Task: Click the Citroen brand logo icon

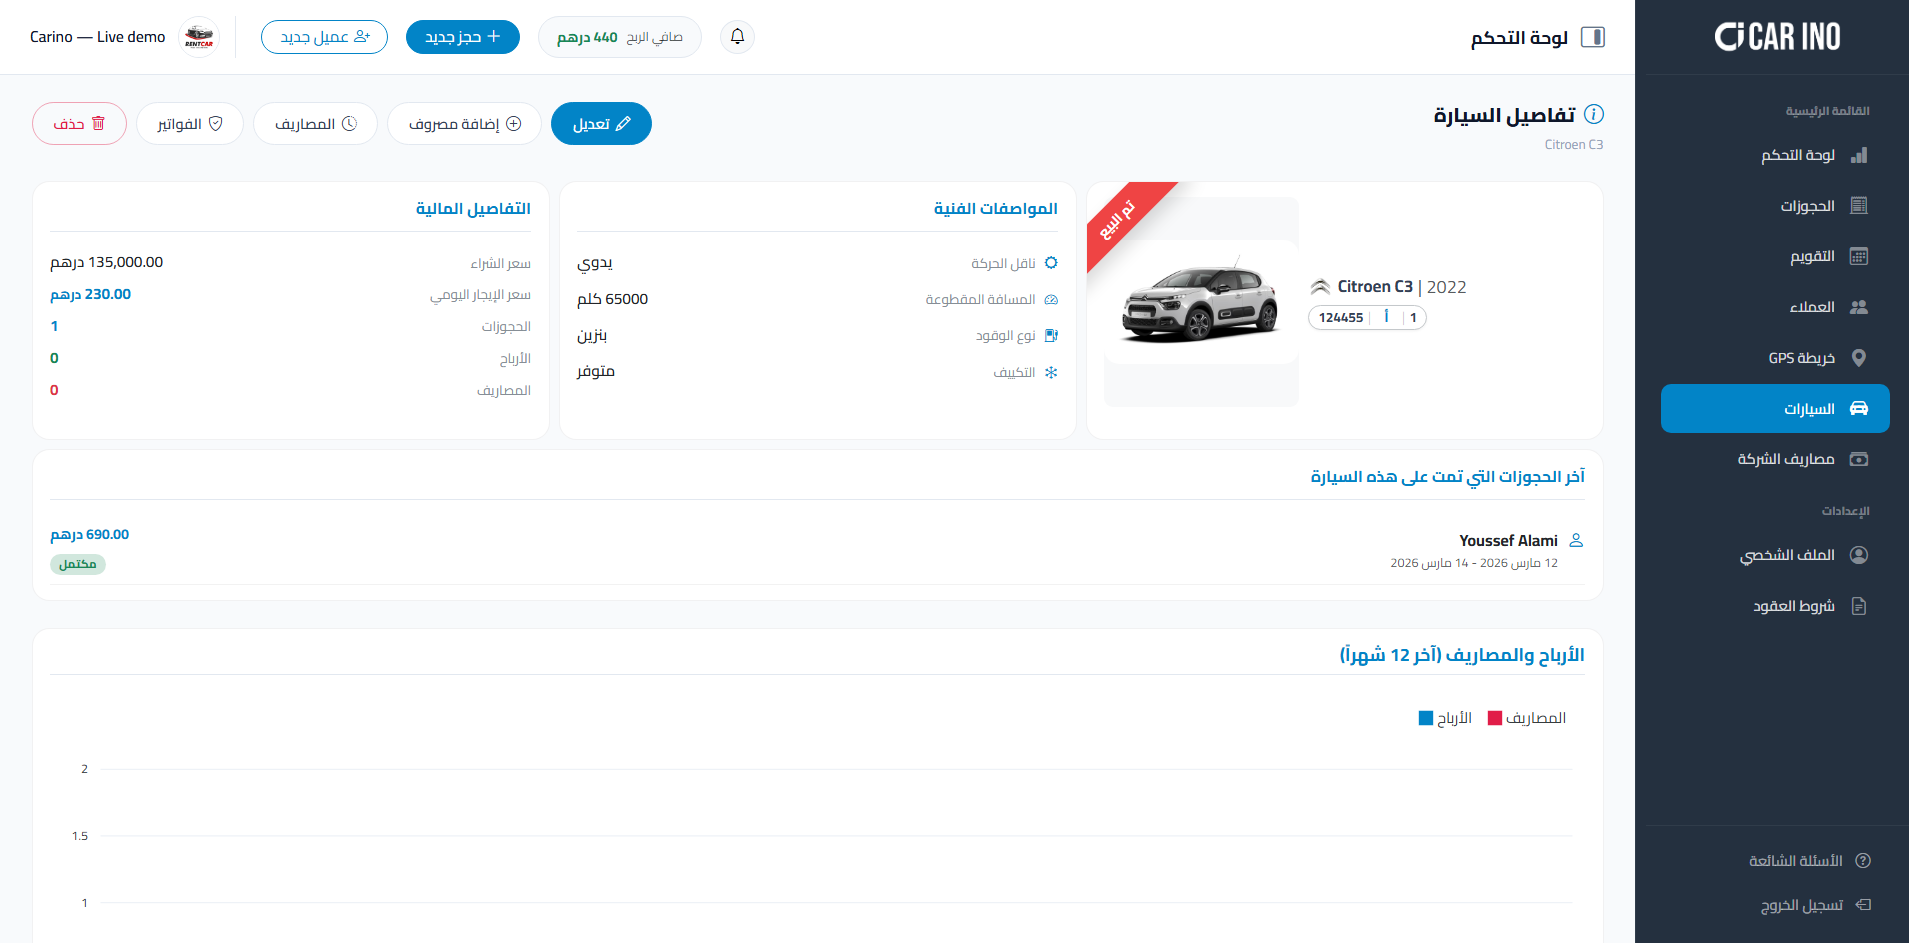Action: point(1320,287)
